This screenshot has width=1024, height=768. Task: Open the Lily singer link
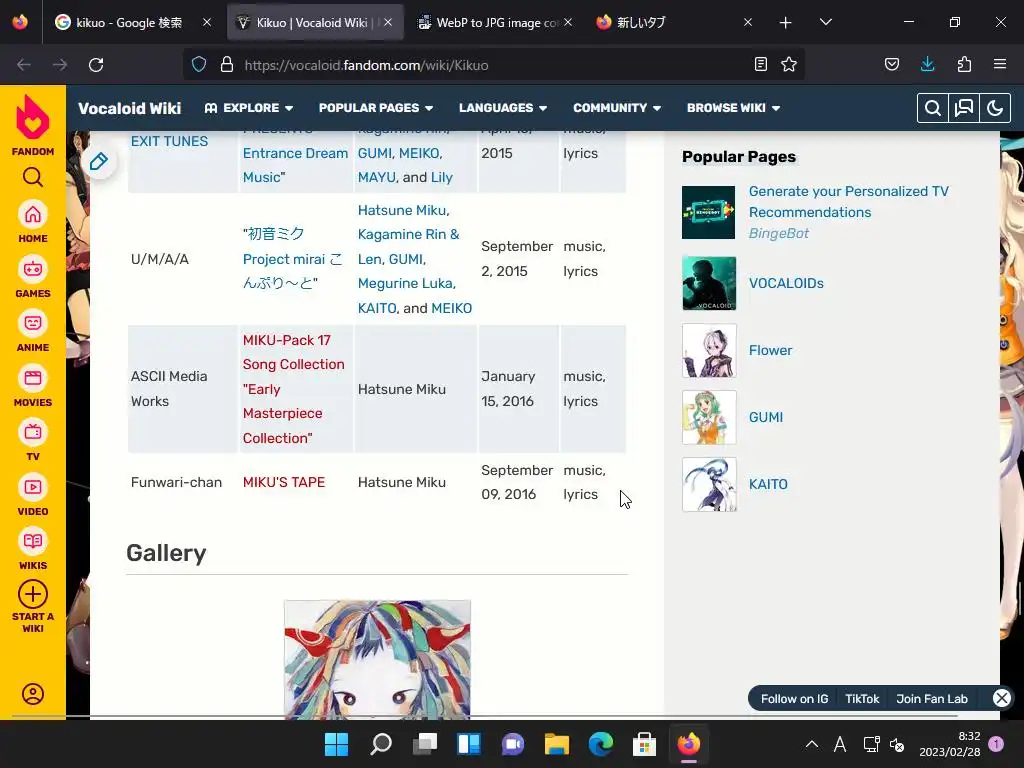tap(441, 177)
